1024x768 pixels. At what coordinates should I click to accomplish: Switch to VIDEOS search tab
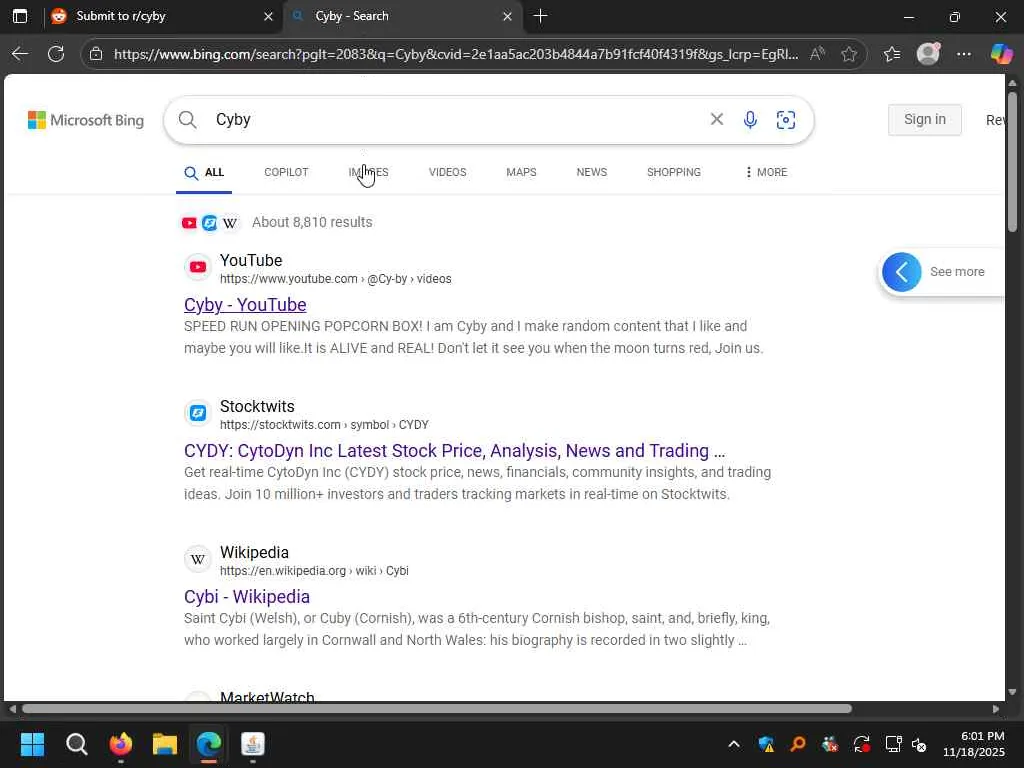point(447,172)
